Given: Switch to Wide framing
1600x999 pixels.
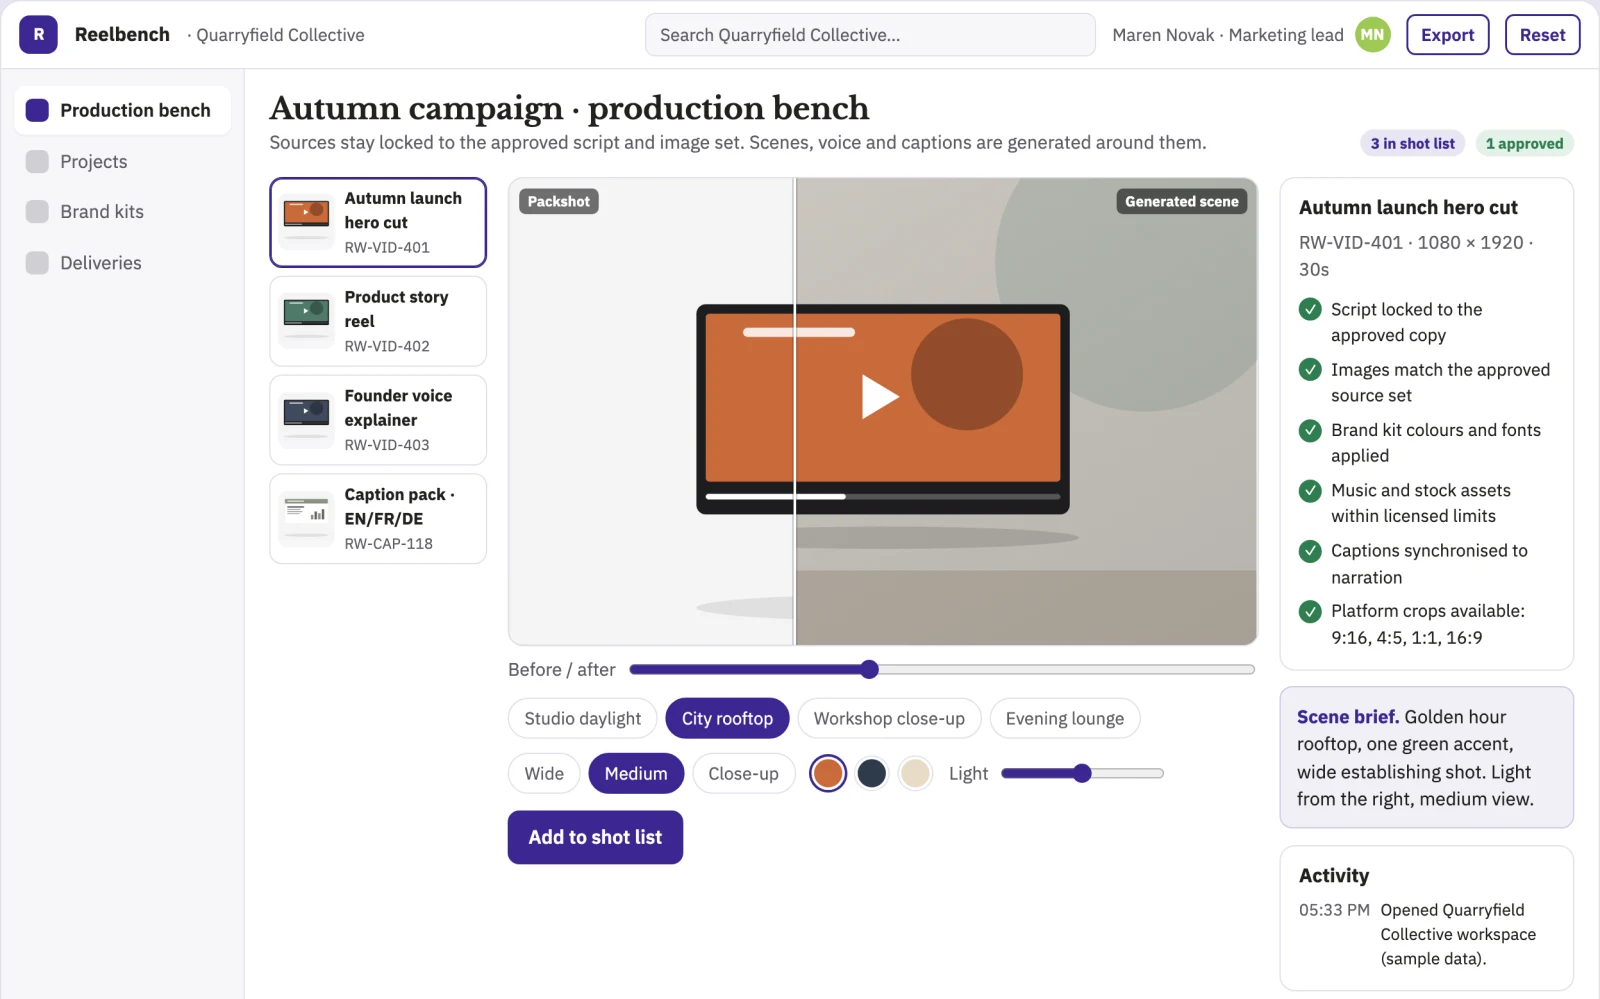Looking at the screenshot, I should click(544, 773).
